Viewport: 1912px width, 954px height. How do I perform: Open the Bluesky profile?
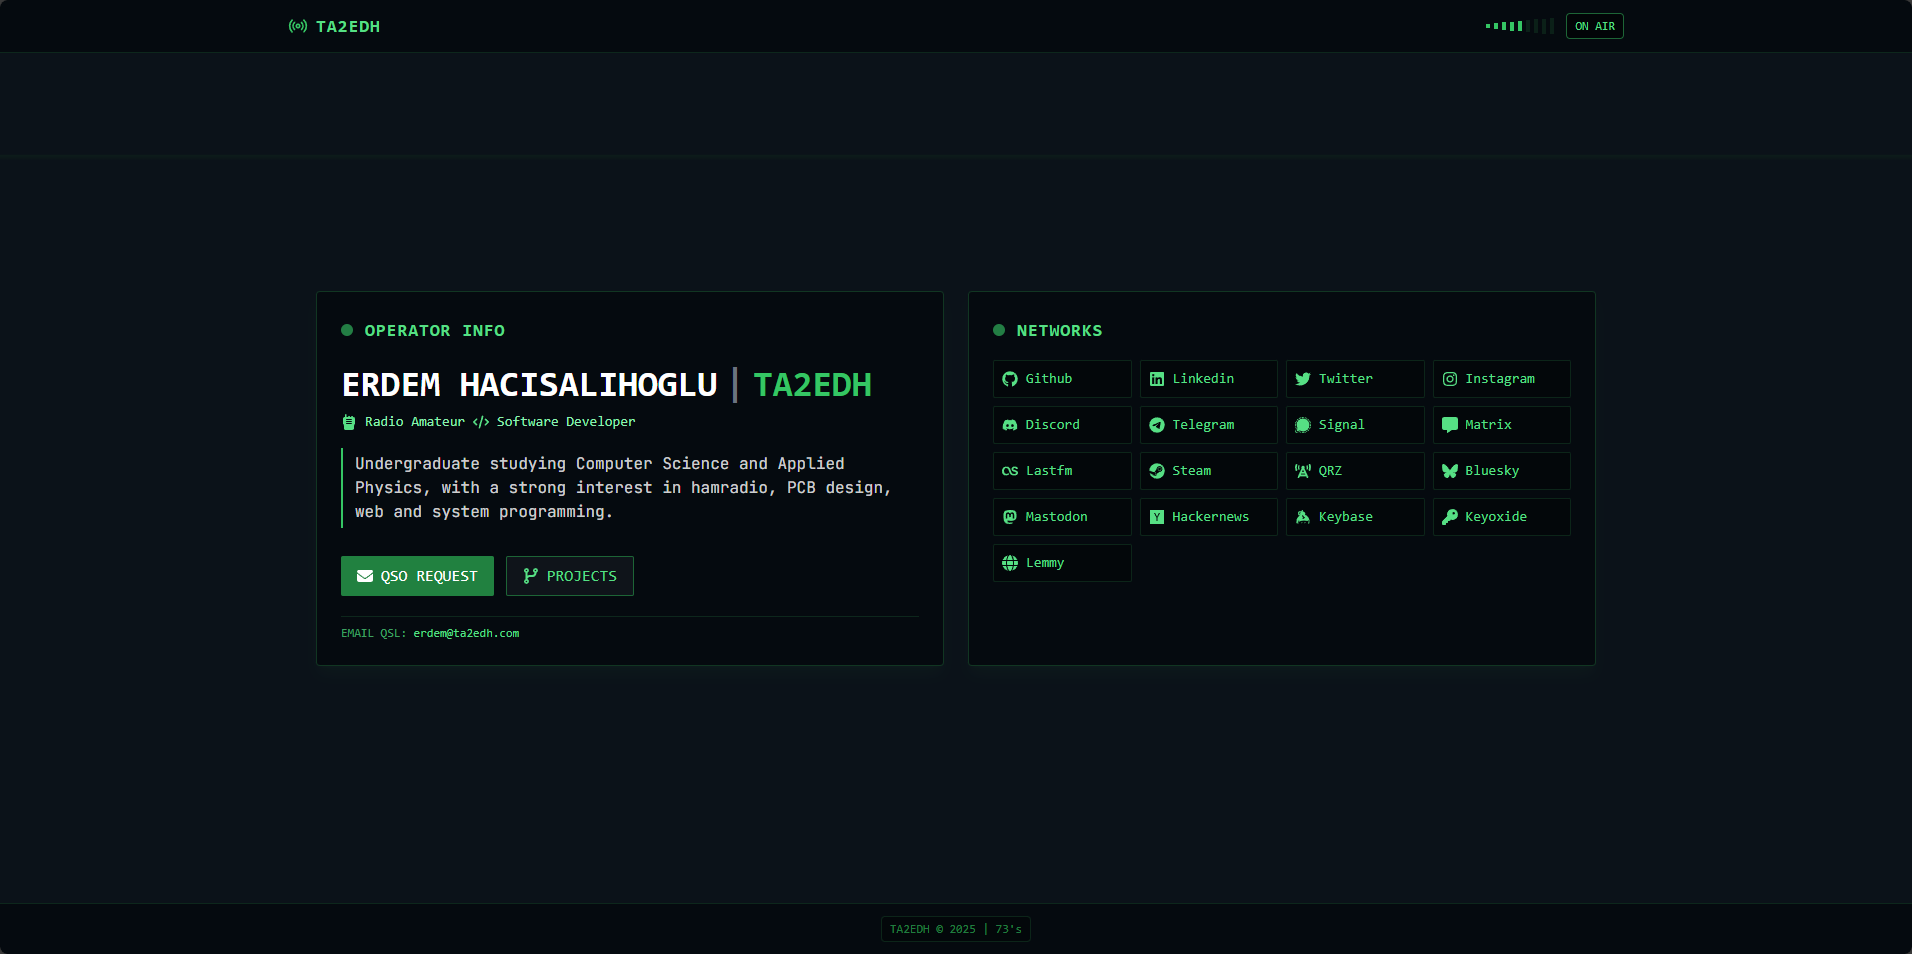click(x=1500, y=471)
